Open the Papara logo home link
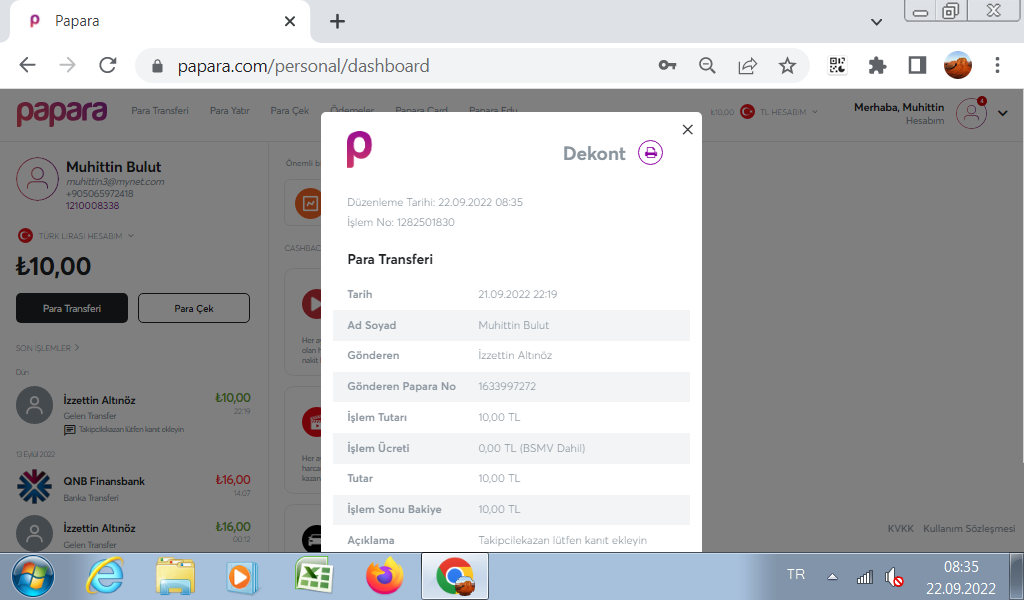Screen dimensions: 1024x600 [x=61, y=114]
